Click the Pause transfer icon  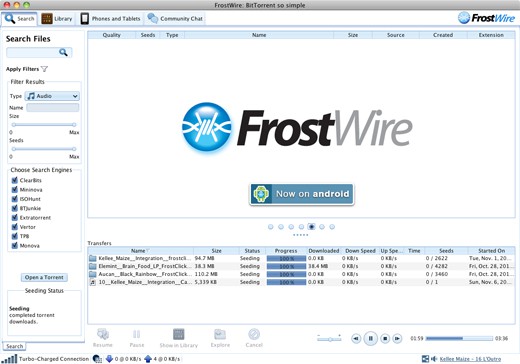coord(137,334)
